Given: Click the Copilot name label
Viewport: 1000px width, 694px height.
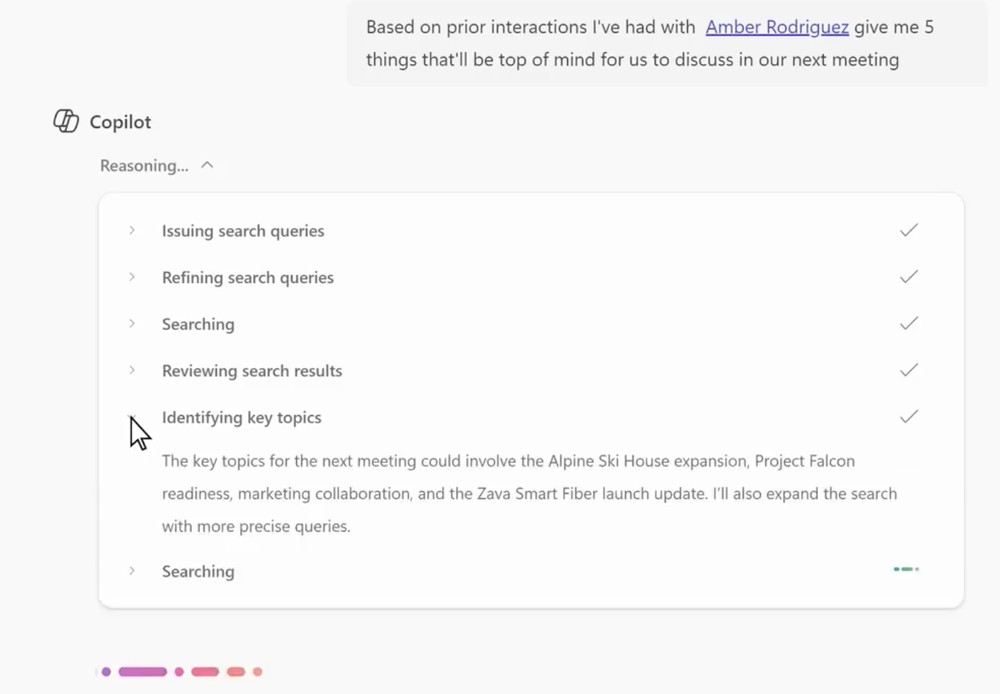Looking at the screenshot, I should [x=120, y=122].
